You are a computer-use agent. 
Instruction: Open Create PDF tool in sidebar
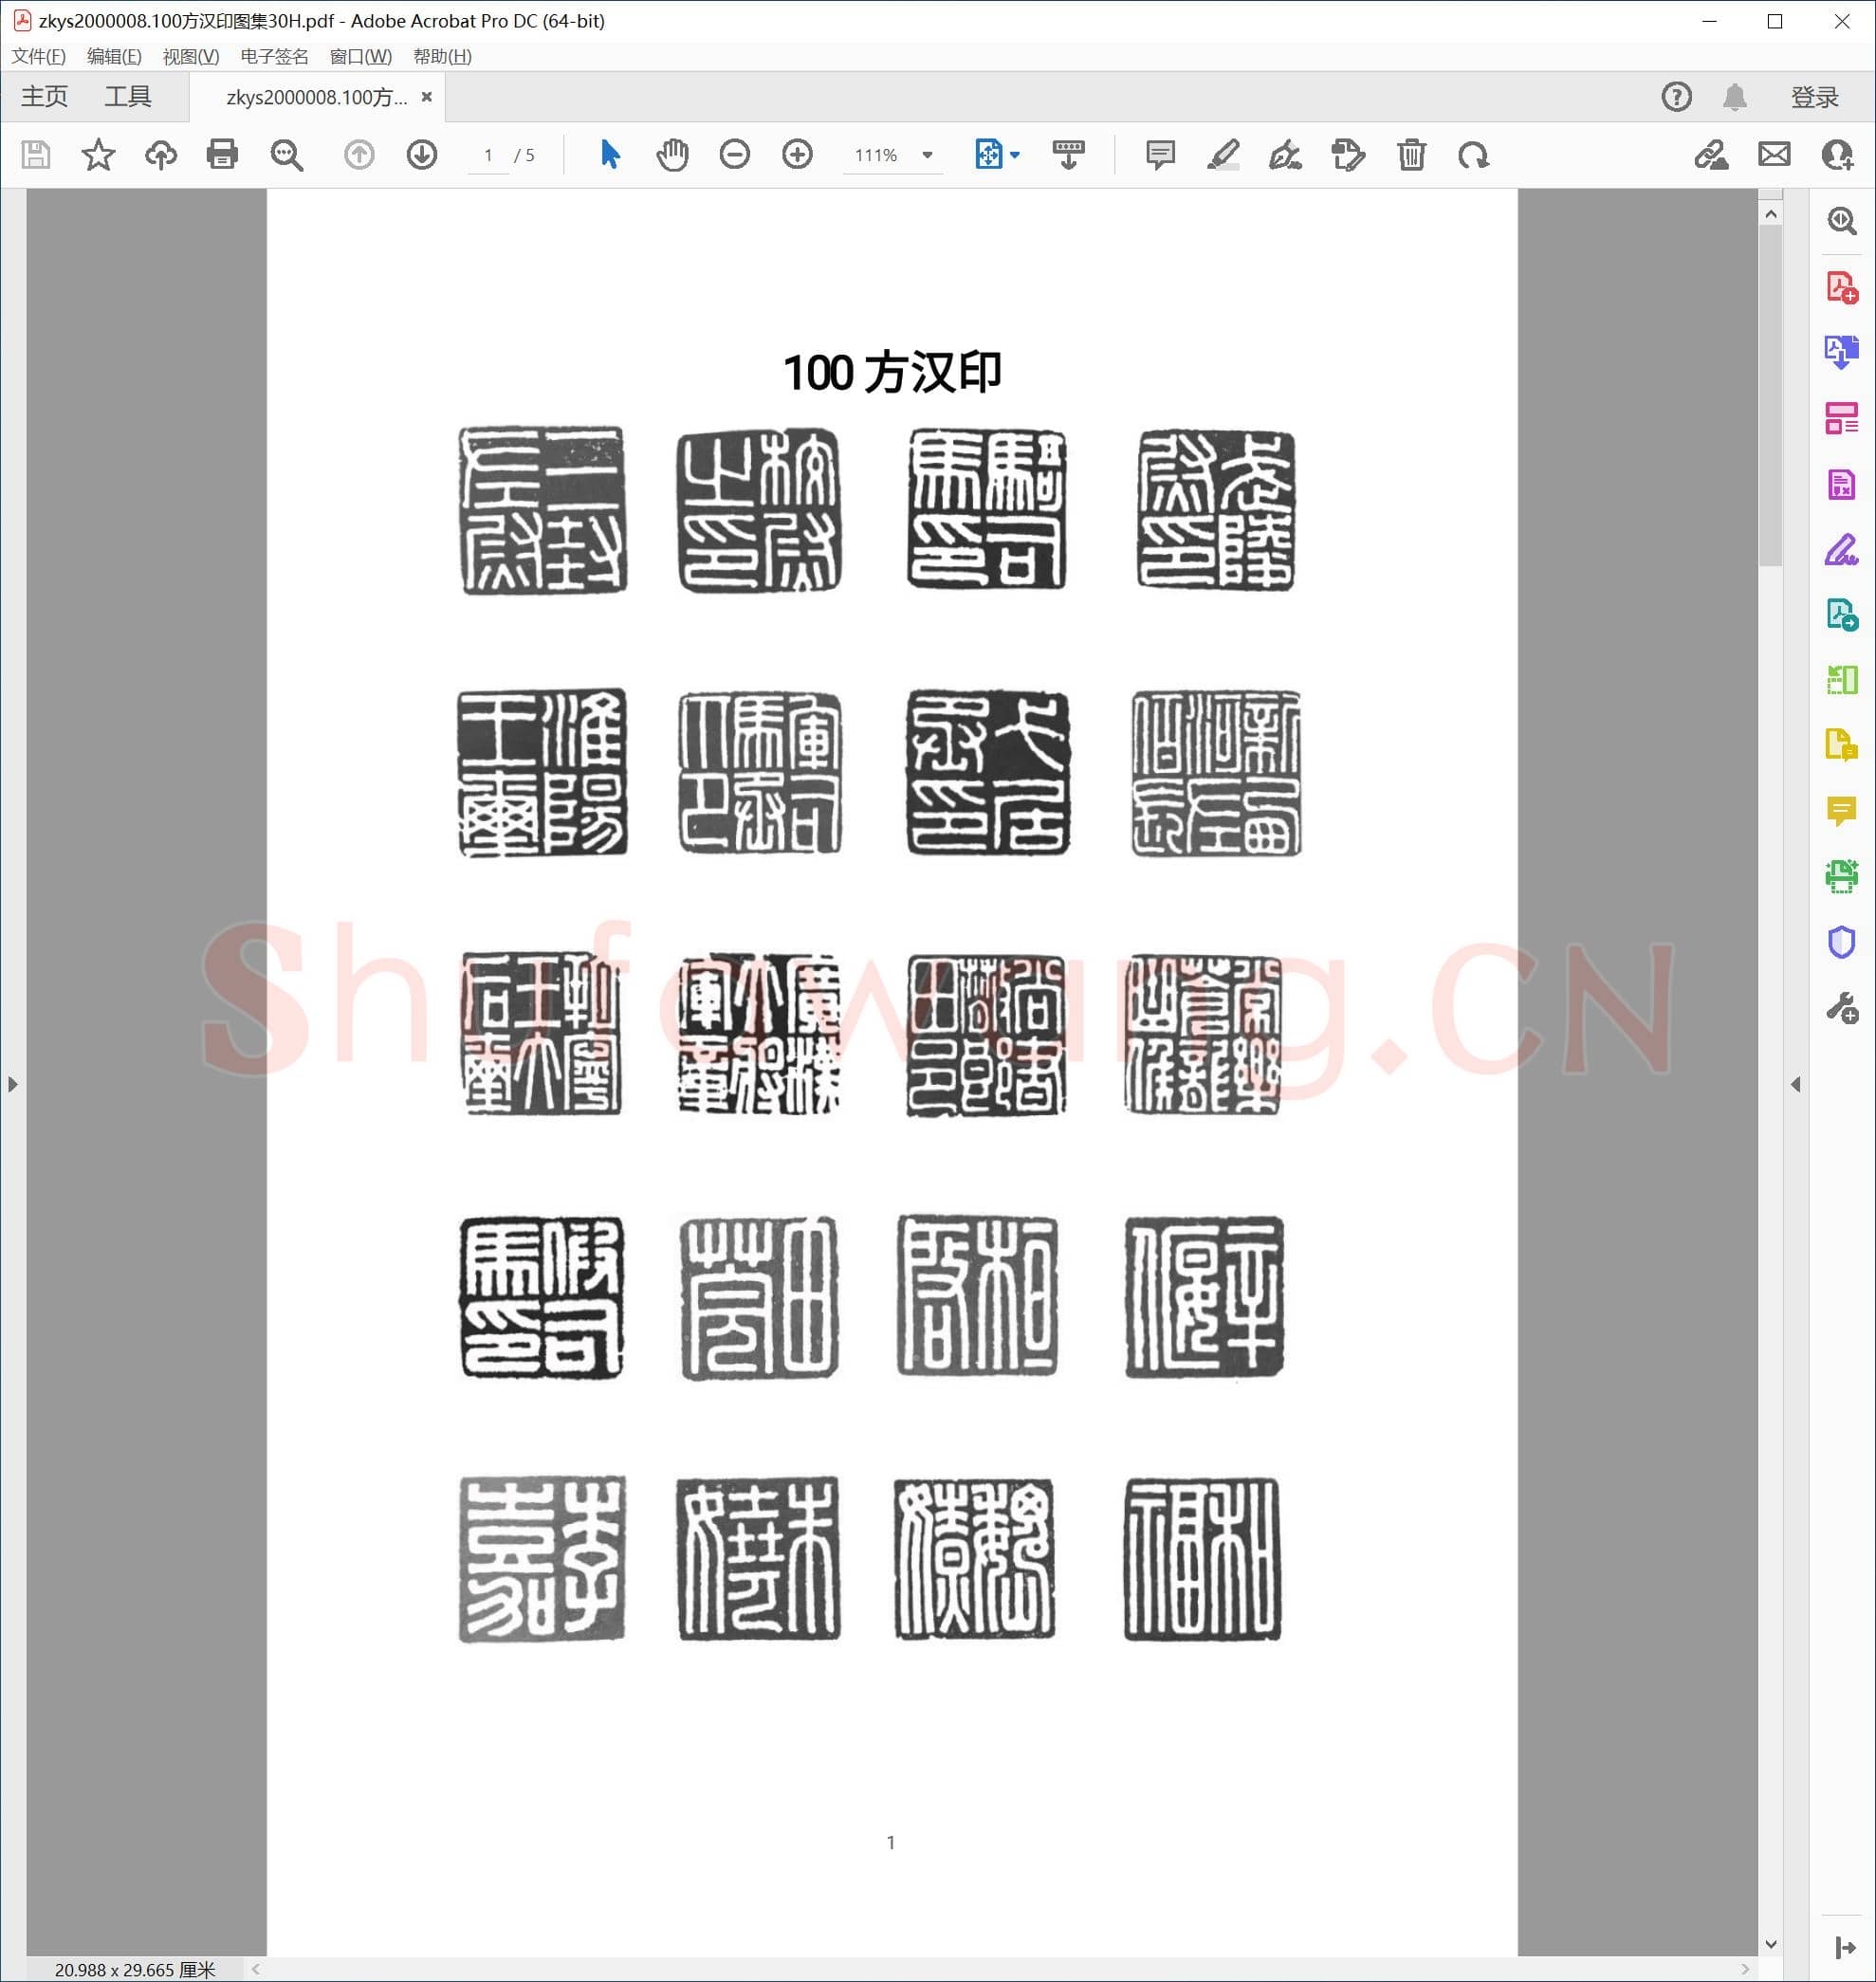pyautogui.click(x=1841, y=288)
